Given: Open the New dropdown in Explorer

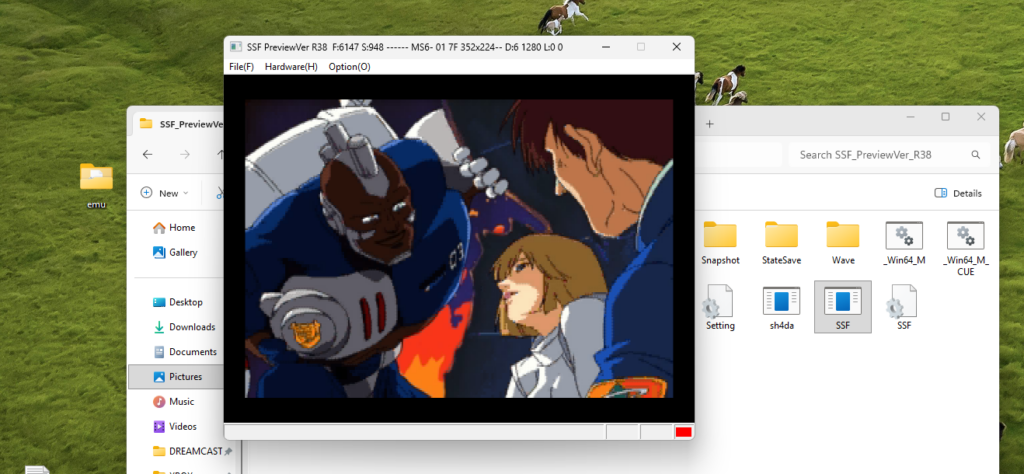Looking at the screenshot, I should click(165, 193).
